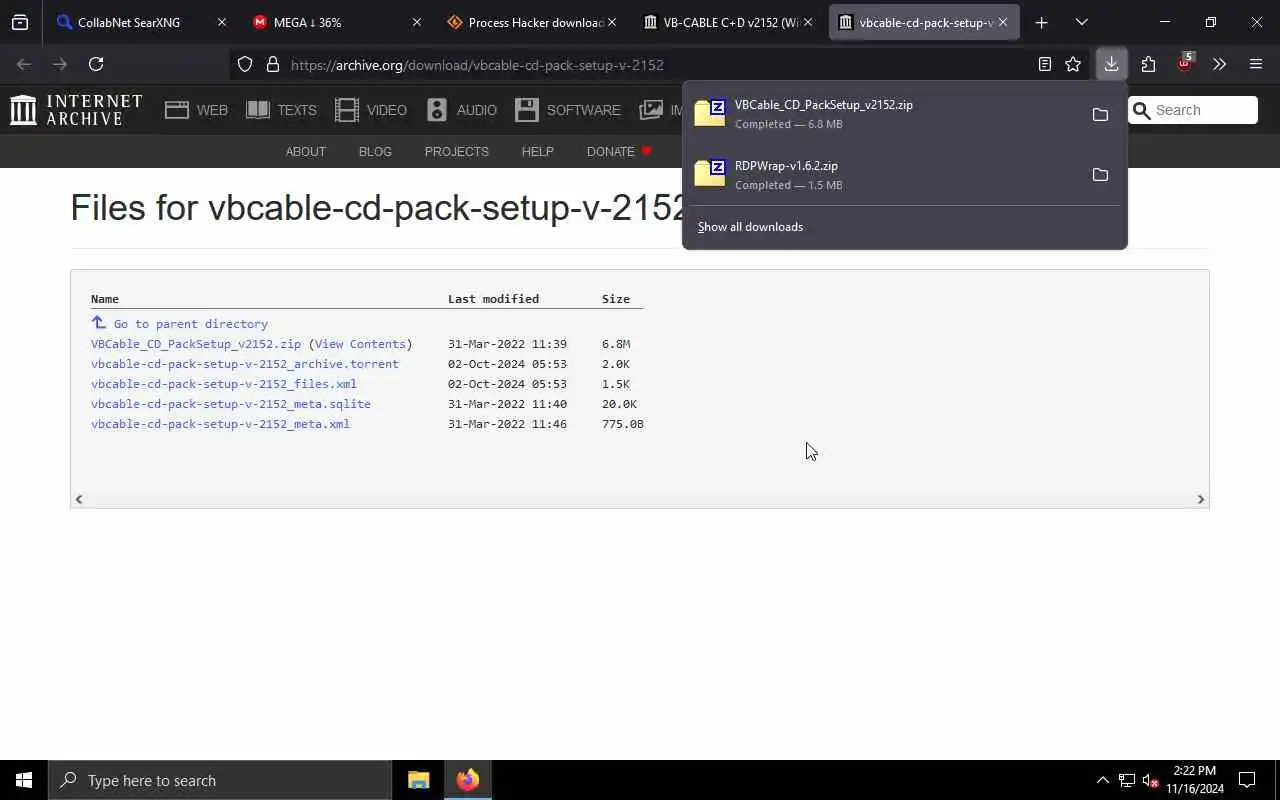Click the BLOG link
This screenshot has height=800, width=1280.
(375, 151)
